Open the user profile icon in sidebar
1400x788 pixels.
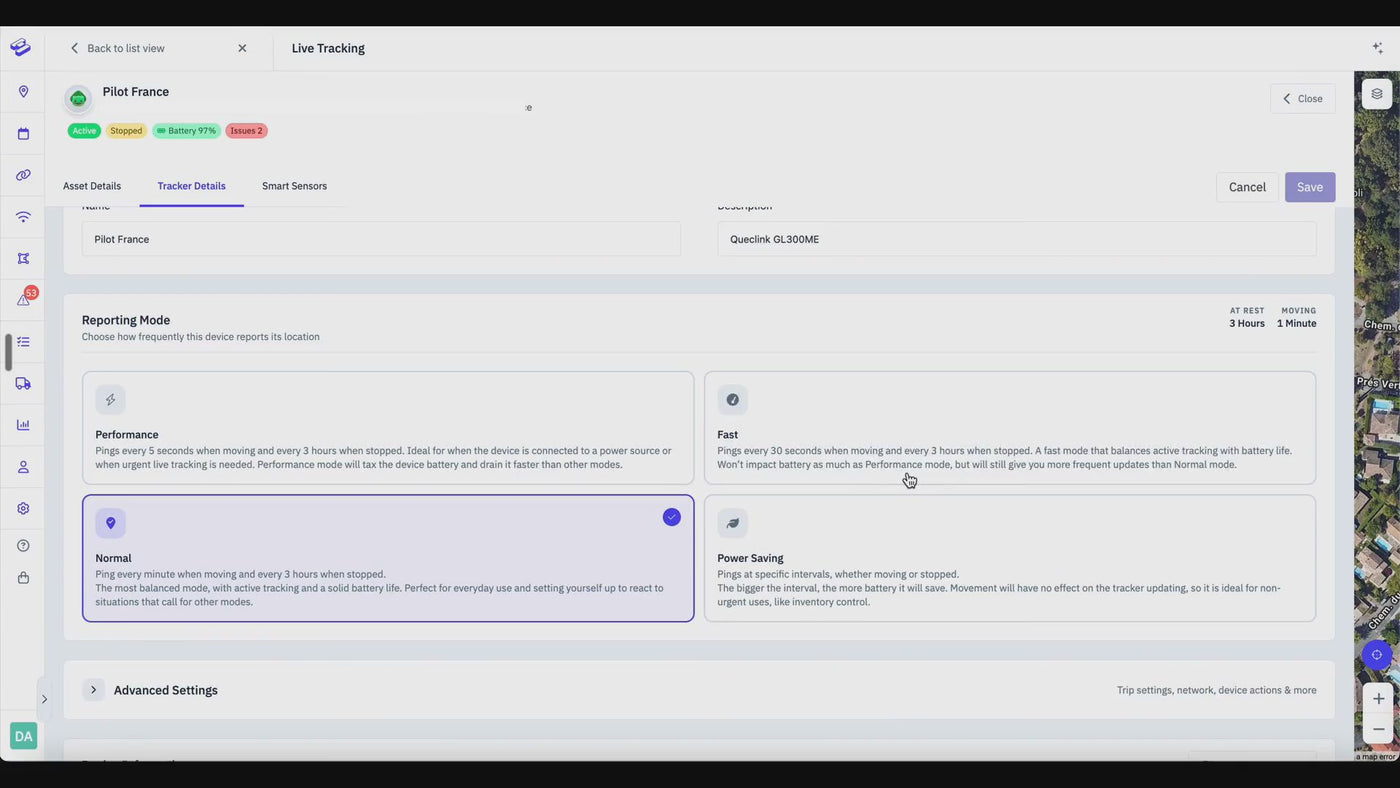[x=23, y=467]
